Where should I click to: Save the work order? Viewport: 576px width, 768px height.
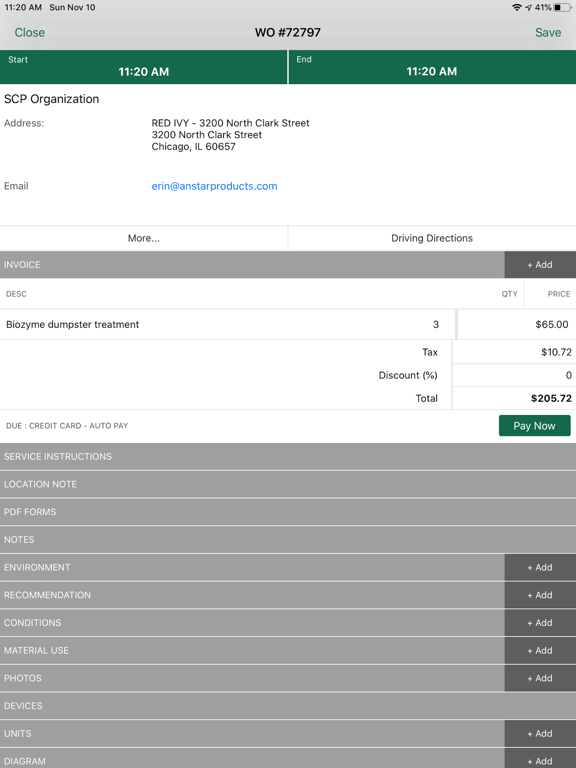tap(548, 32)
